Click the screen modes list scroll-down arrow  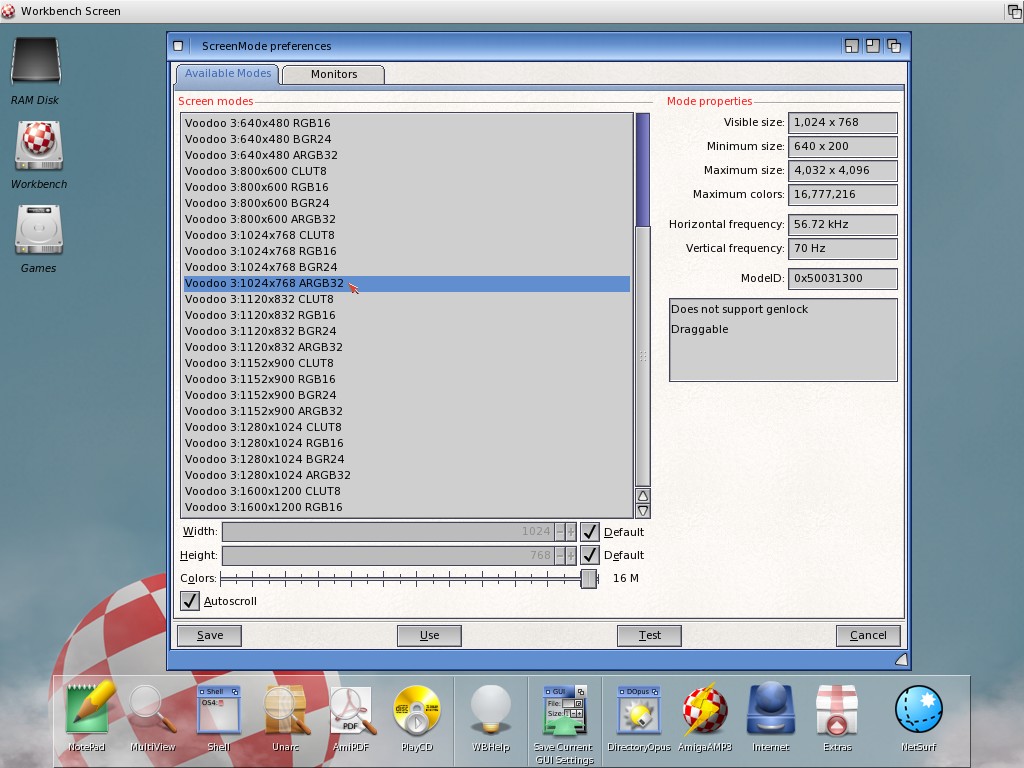(x=643, y=511)
